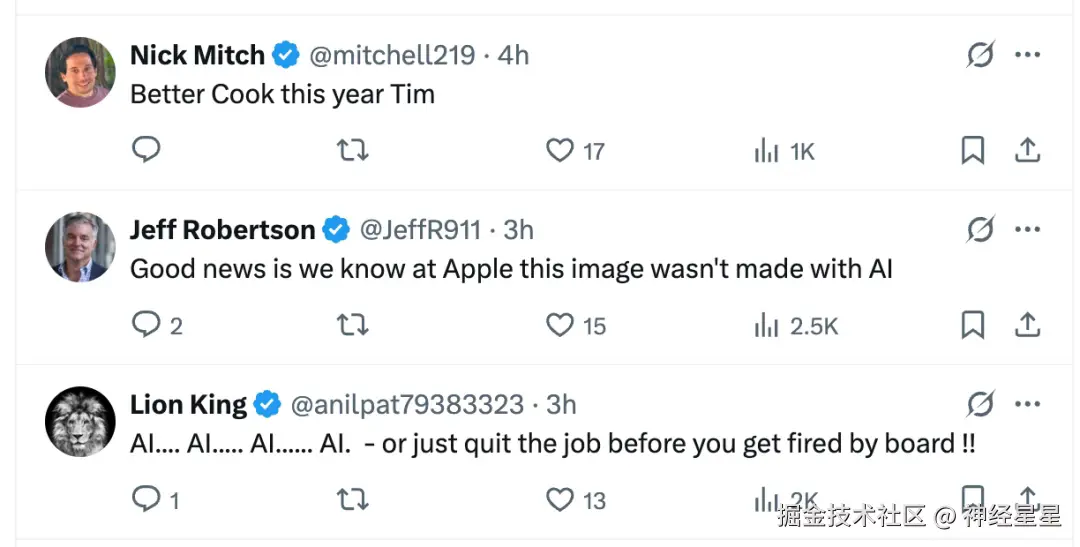Reply to Nick Mitch's tweet
This screenshot has width=1080, height=547.
tap(146, 150)
